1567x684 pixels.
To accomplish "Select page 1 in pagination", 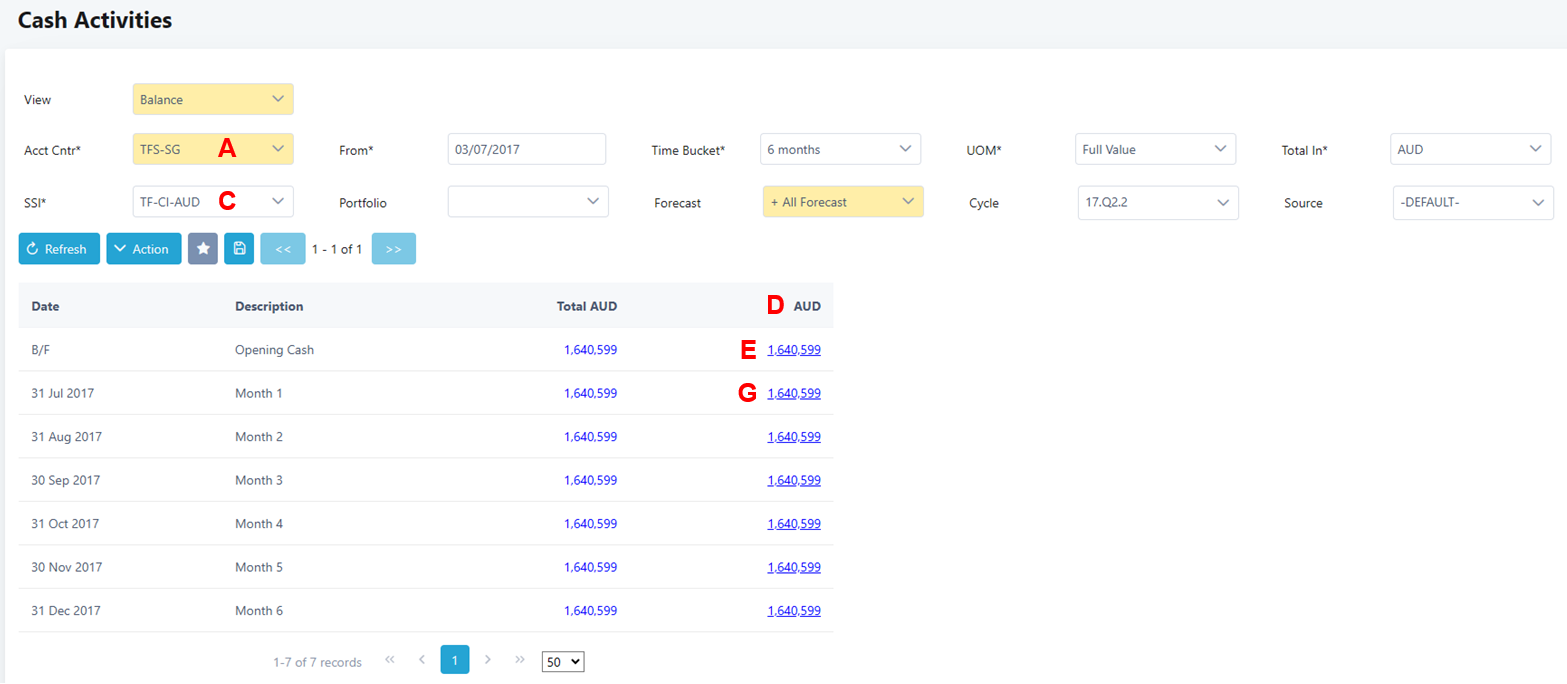I will pyautogui.click(x=455, y=660).
